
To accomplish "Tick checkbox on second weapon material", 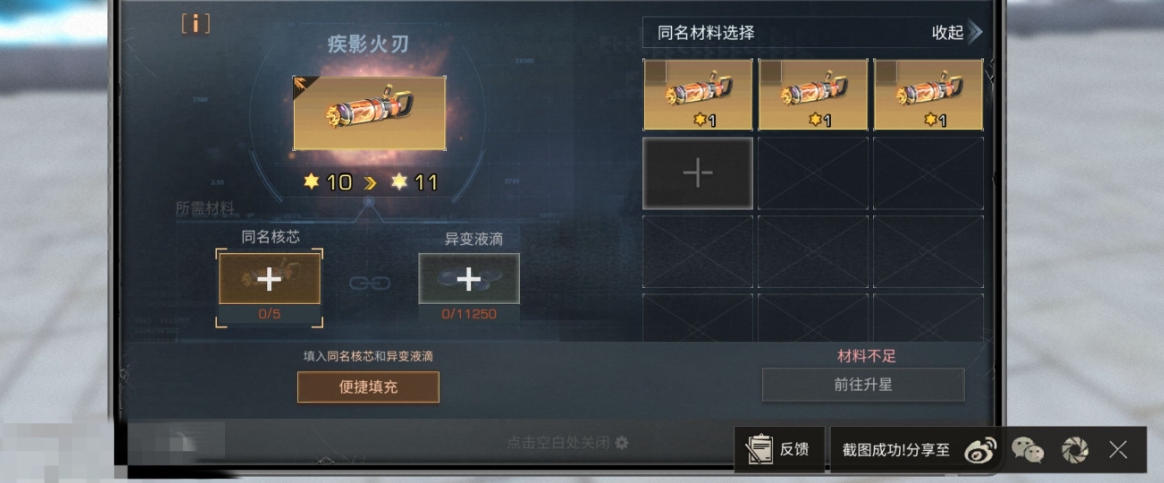I will tap(771, 70).
